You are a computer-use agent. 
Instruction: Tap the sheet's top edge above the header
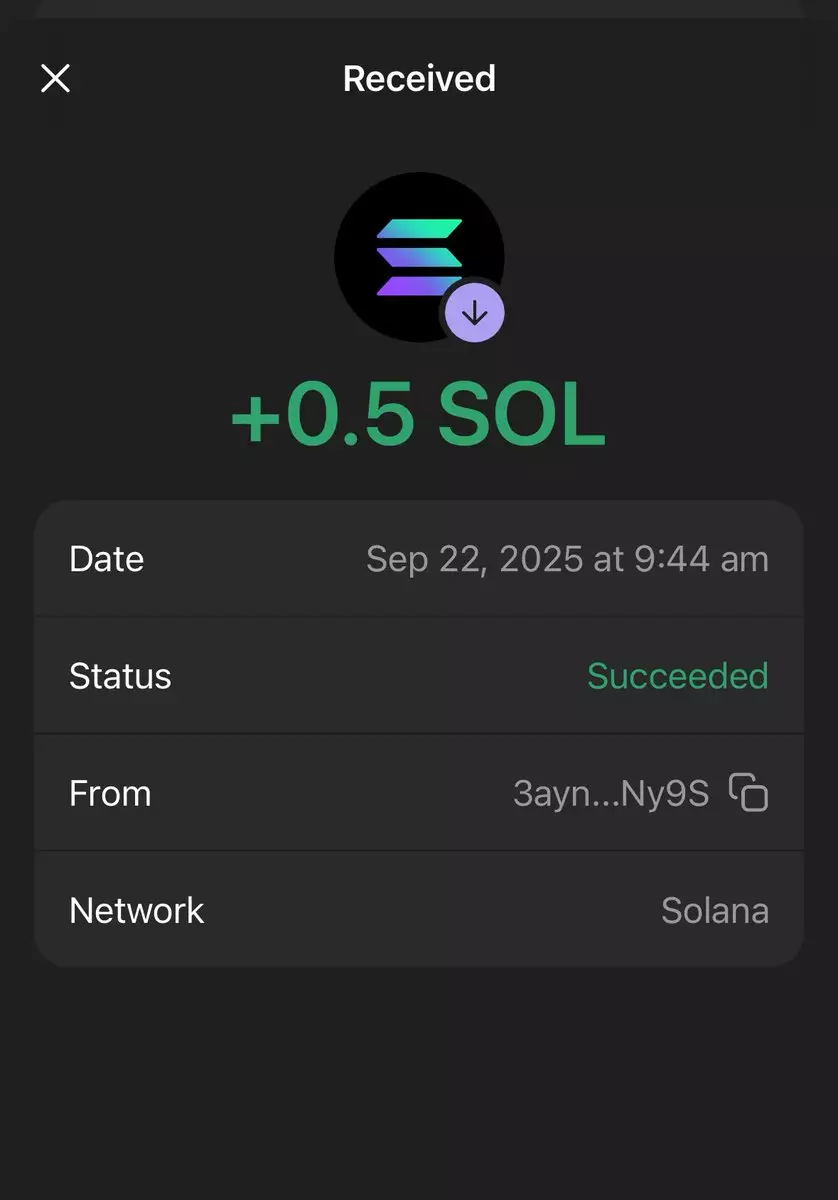point(419,10)
